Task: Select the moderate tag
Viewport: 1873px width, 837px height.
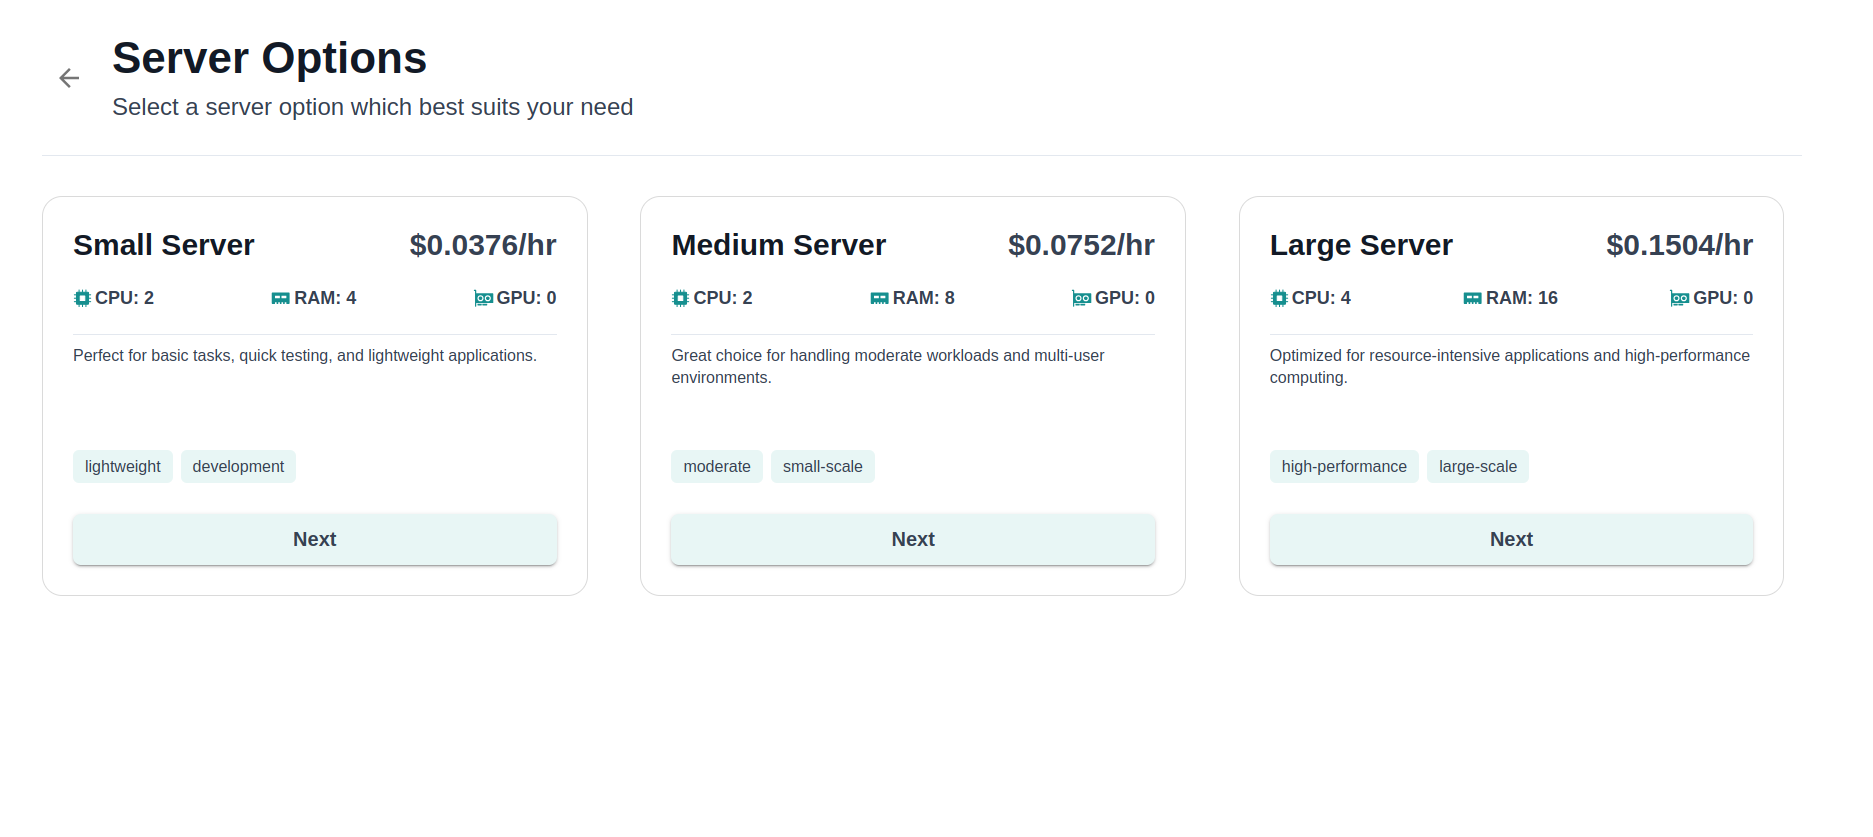Action: tap(717, 466)
